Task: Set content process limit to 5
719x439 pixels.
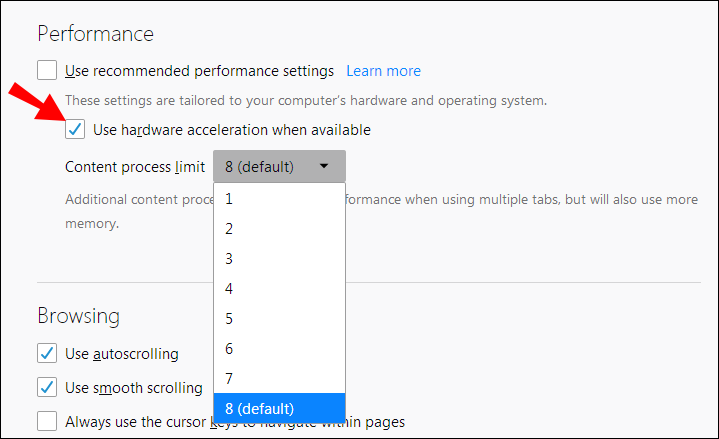Action: click(279, 318)
